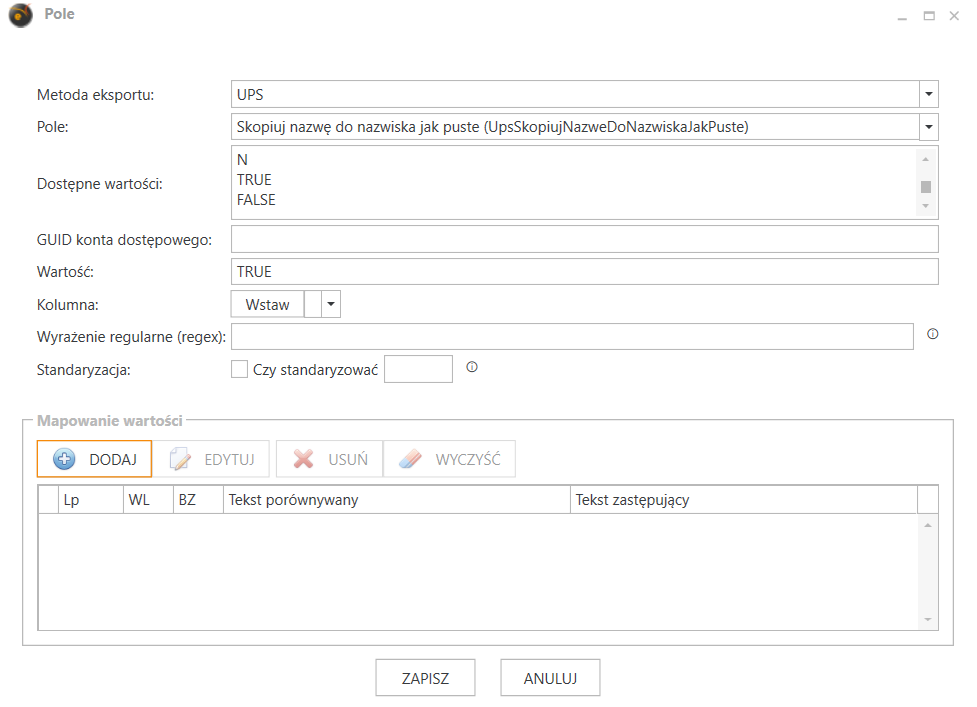The width and height of the screenshot is (977, 707).
Task: Click the info icon beside standardization field
Action: coord(472,367)
